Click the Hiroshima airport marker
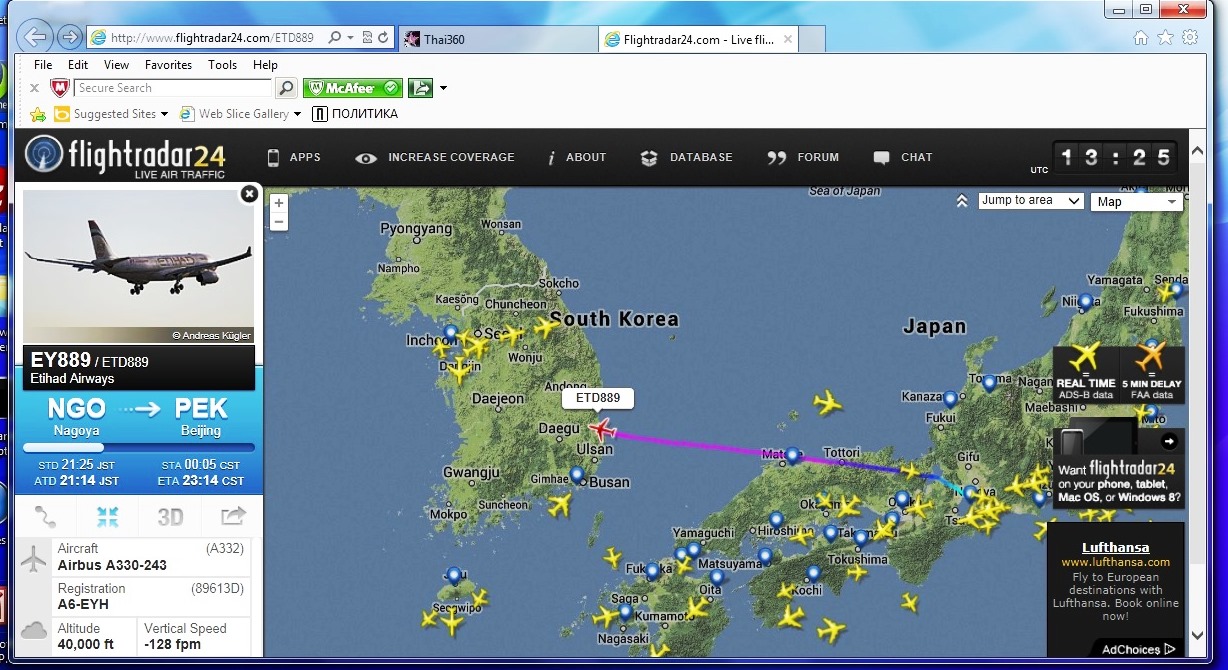Screen dimensions: 1228x670 [x=776, y=521]
